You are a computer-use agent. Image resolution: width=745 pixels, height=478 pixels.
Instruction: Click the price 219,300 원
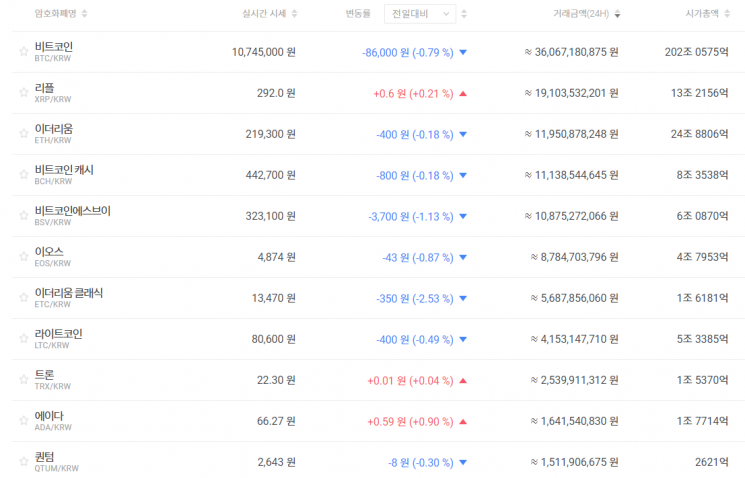pyautogui.click(x=270, y=134)
